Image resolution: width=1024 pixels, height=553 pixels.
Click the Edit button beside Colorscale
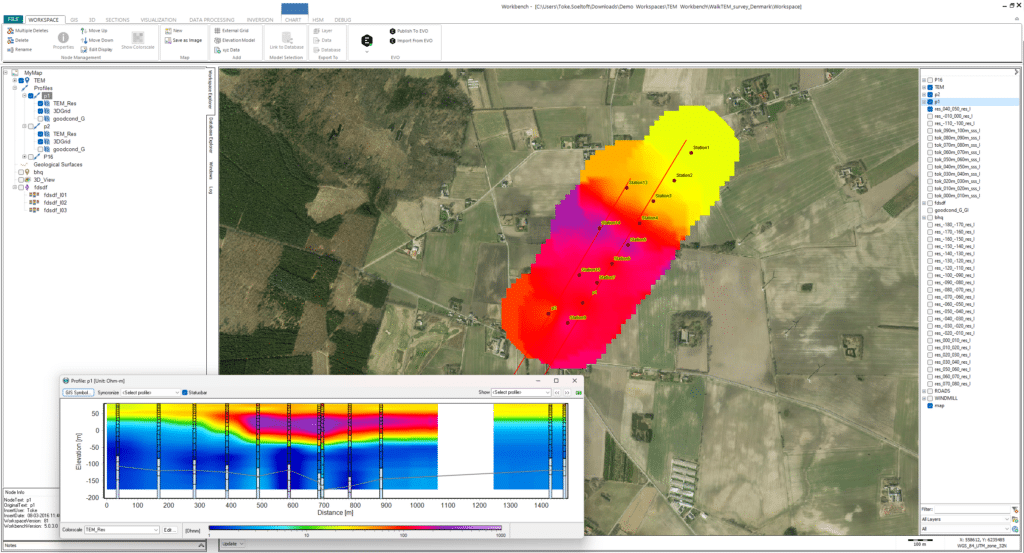click(169, 529)
